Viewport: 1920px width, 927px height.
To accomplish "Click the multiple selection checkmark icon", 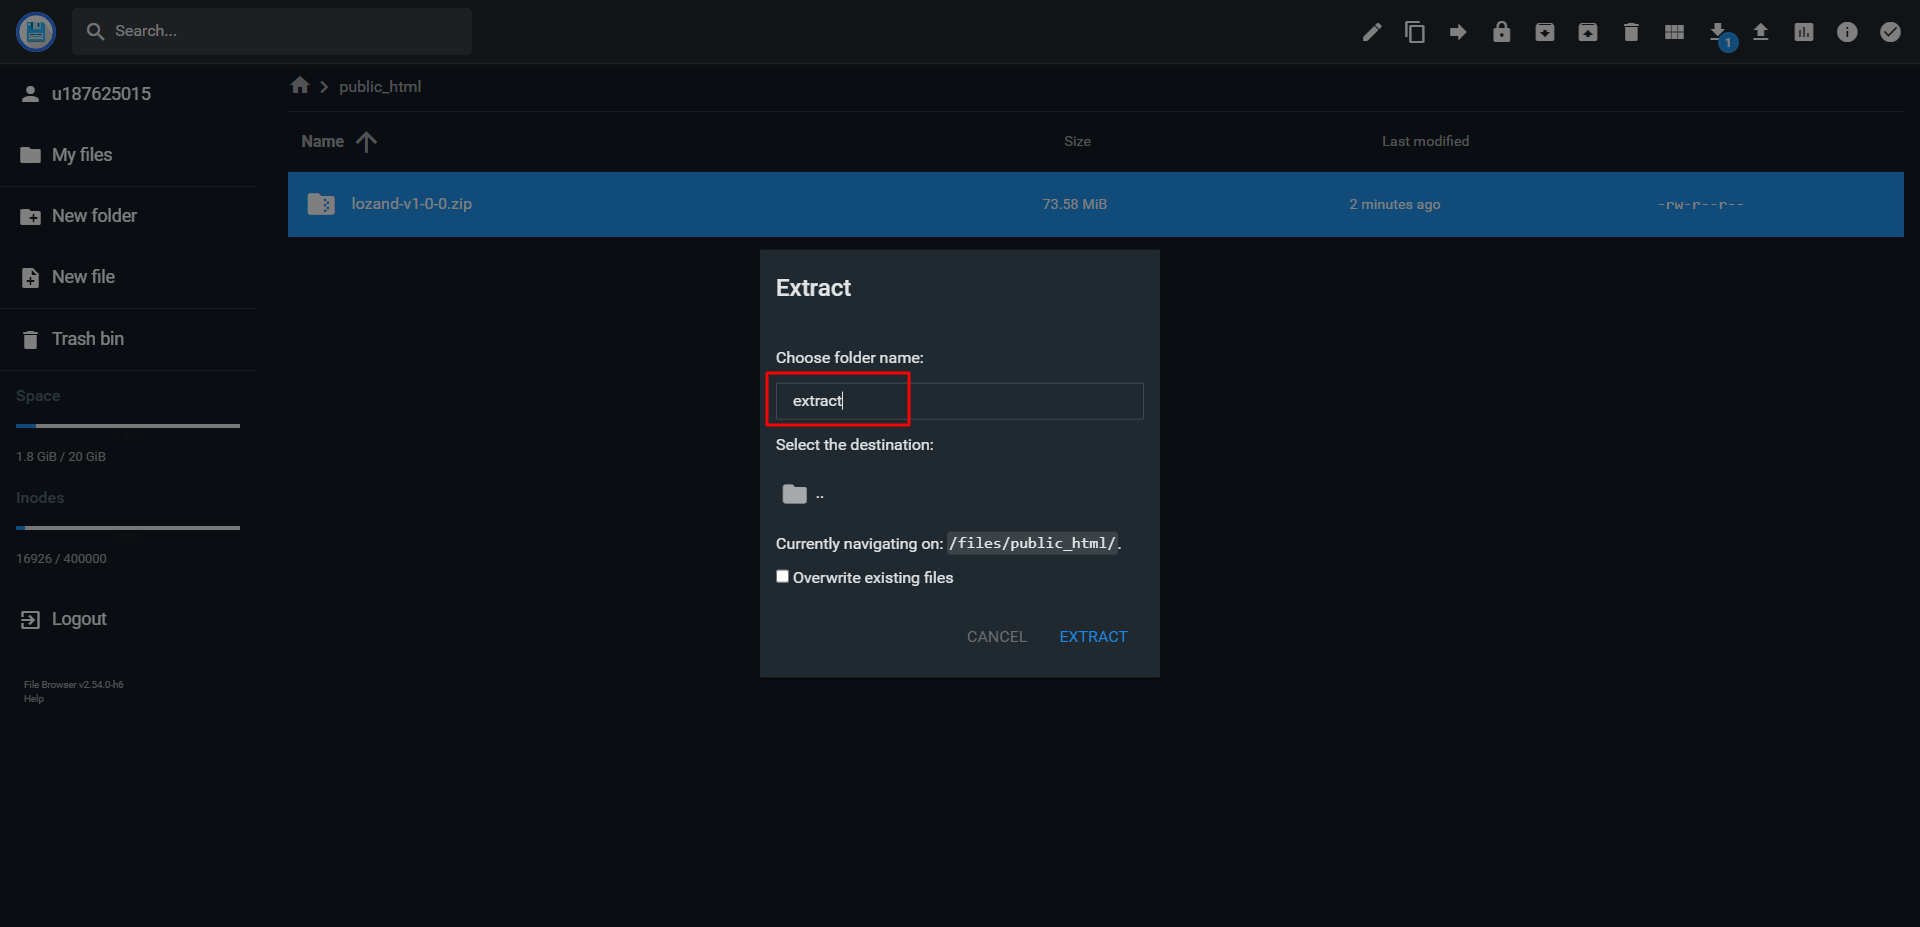I will pos(1890,31).
